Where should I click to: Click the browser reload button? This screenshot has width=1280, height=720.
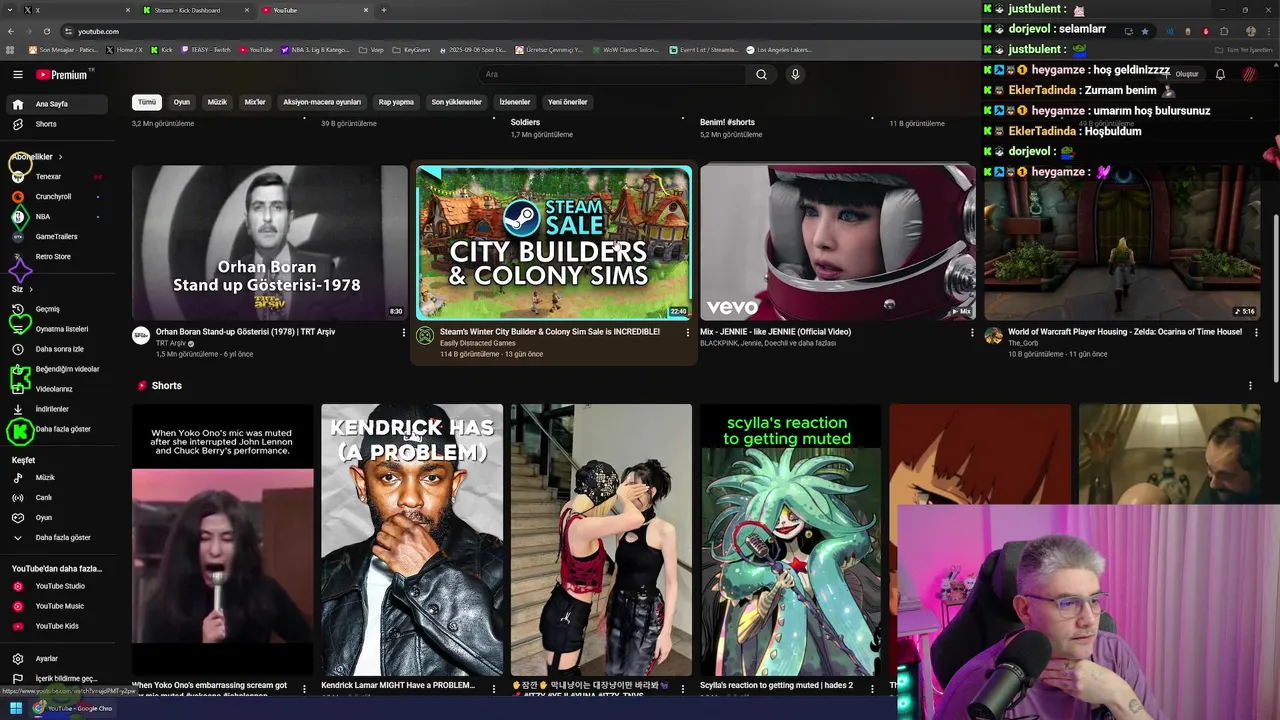47,31
